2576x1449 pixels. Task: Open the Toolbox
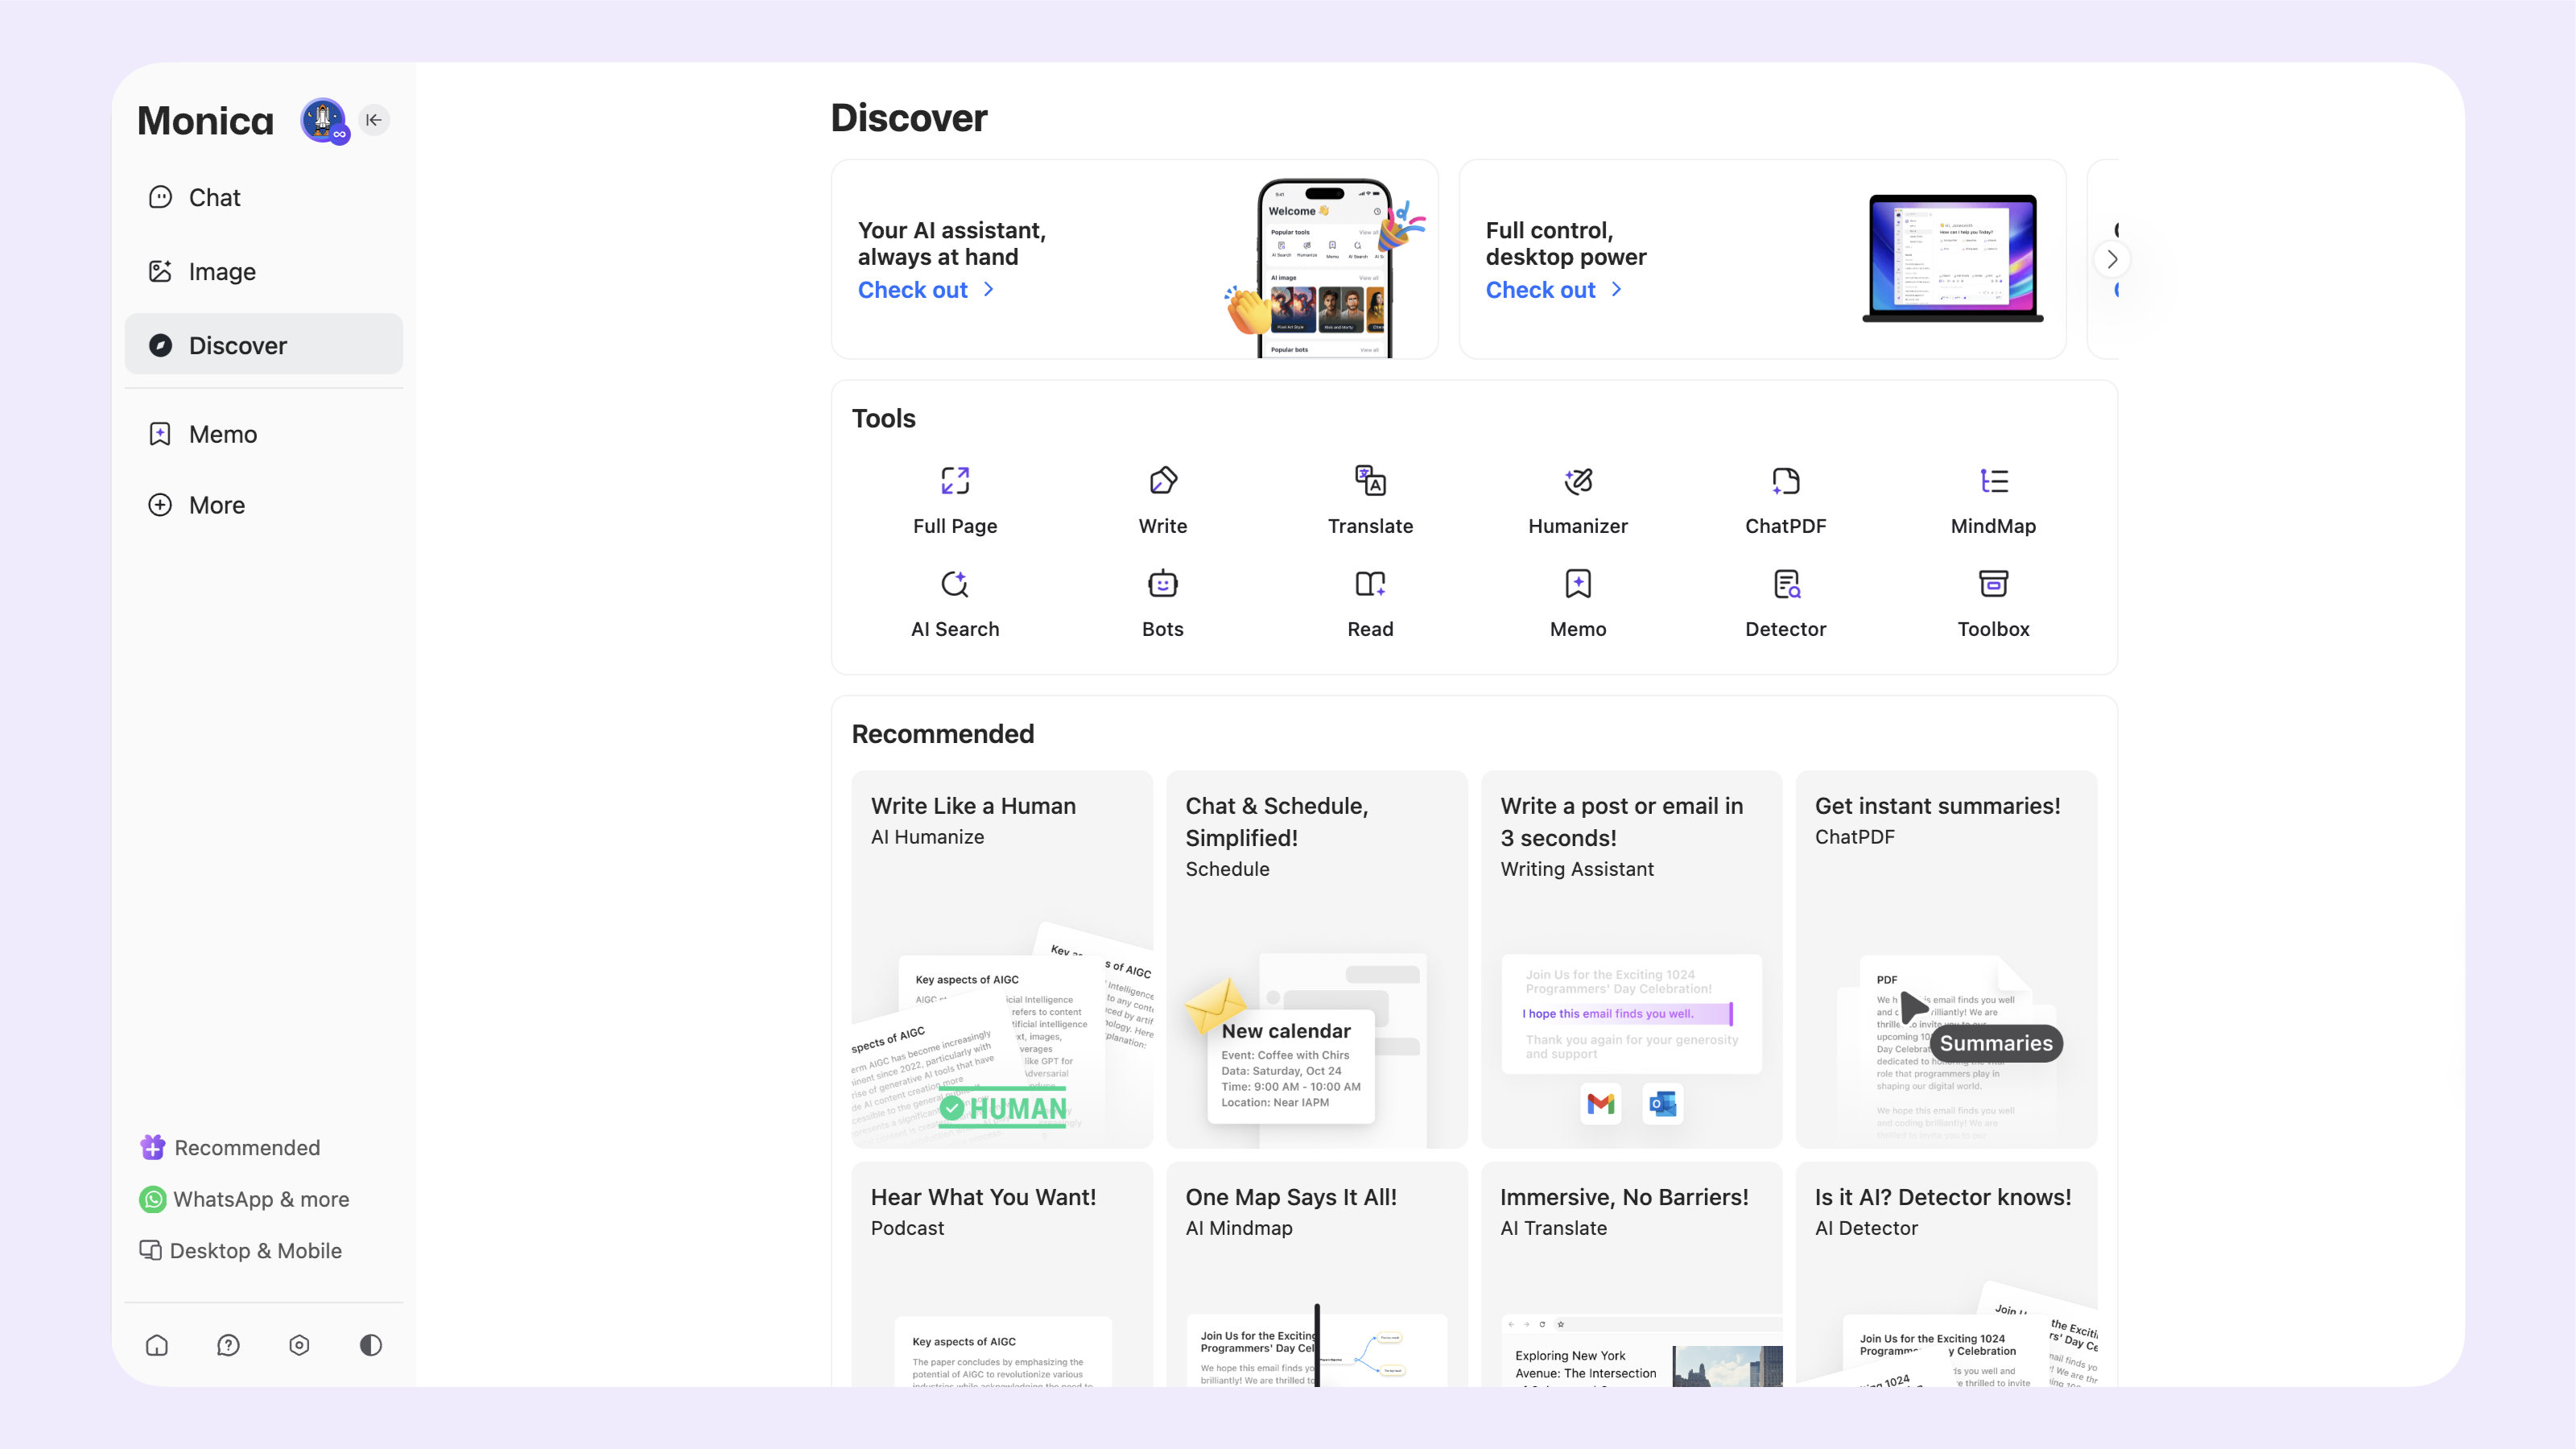[1992, 602]
